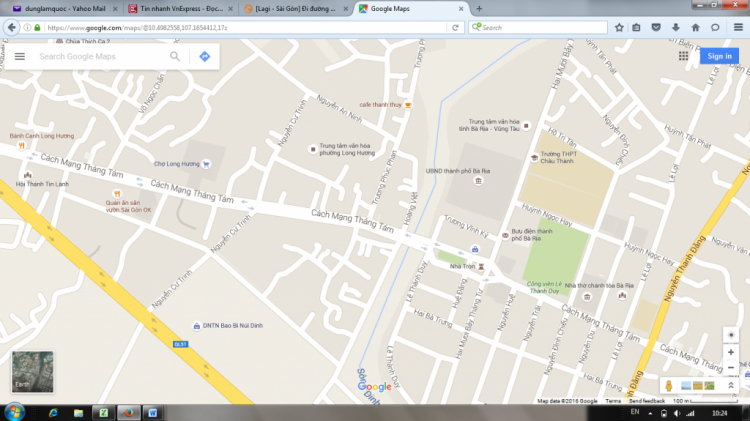Open directions with the blue diamond icon

pos(205,56)
